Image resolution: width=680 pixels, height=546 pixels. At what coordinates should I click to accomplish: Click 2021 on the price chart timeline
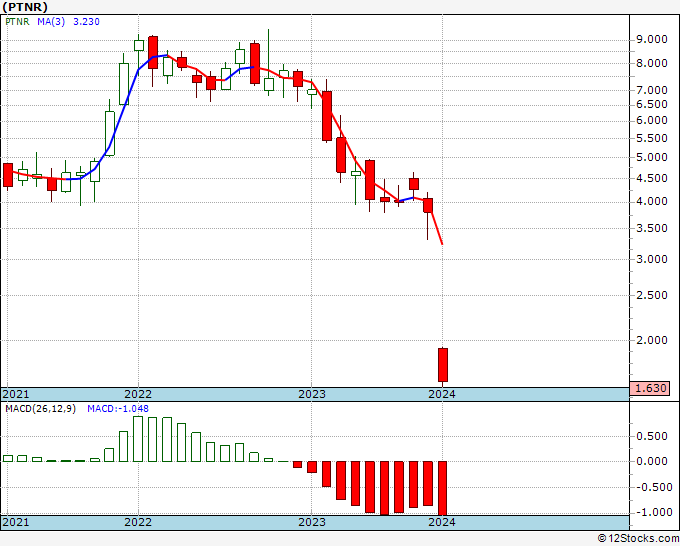[x=16, y=394]
